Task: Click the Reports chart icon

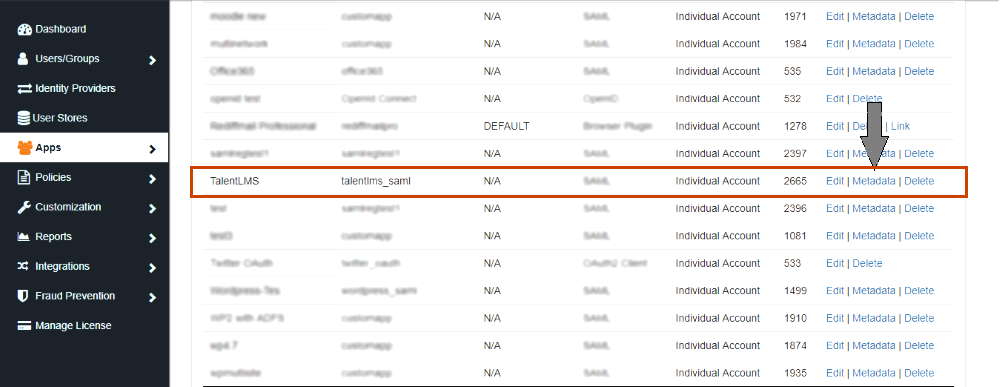Action: 24,237
